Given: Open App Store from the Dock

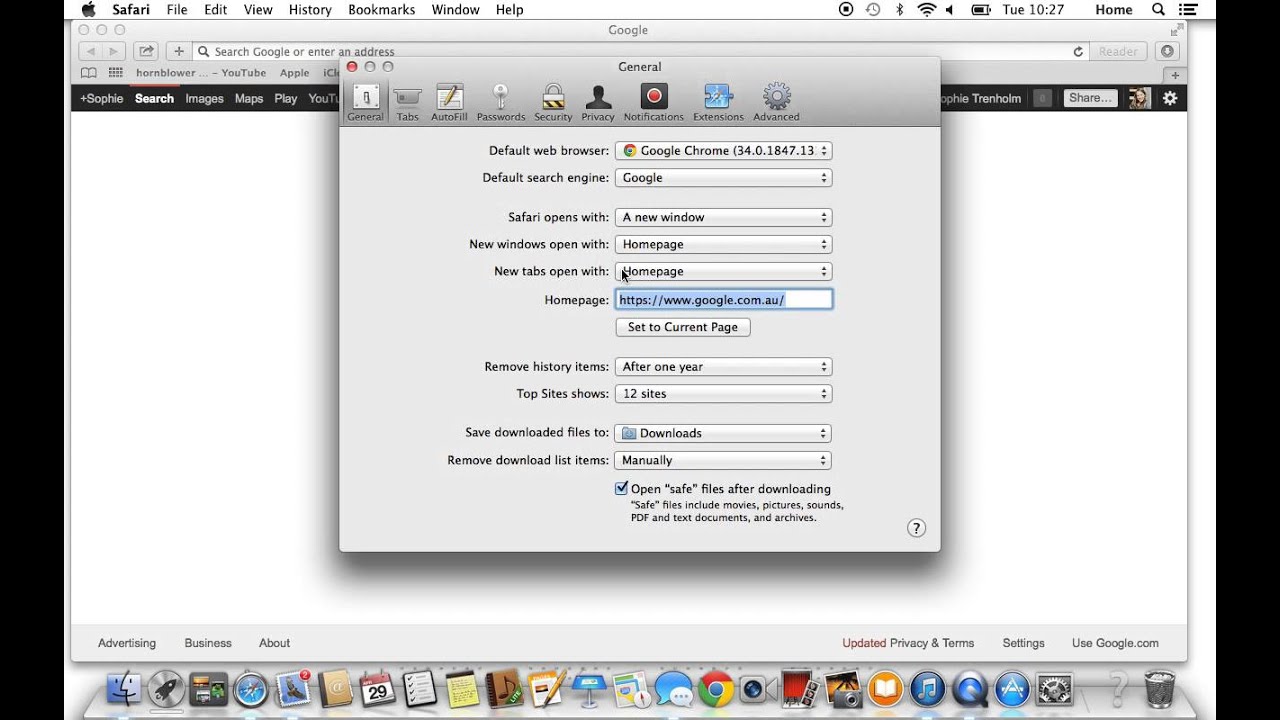Looking at the screenshot, I should coord(1012,689).
